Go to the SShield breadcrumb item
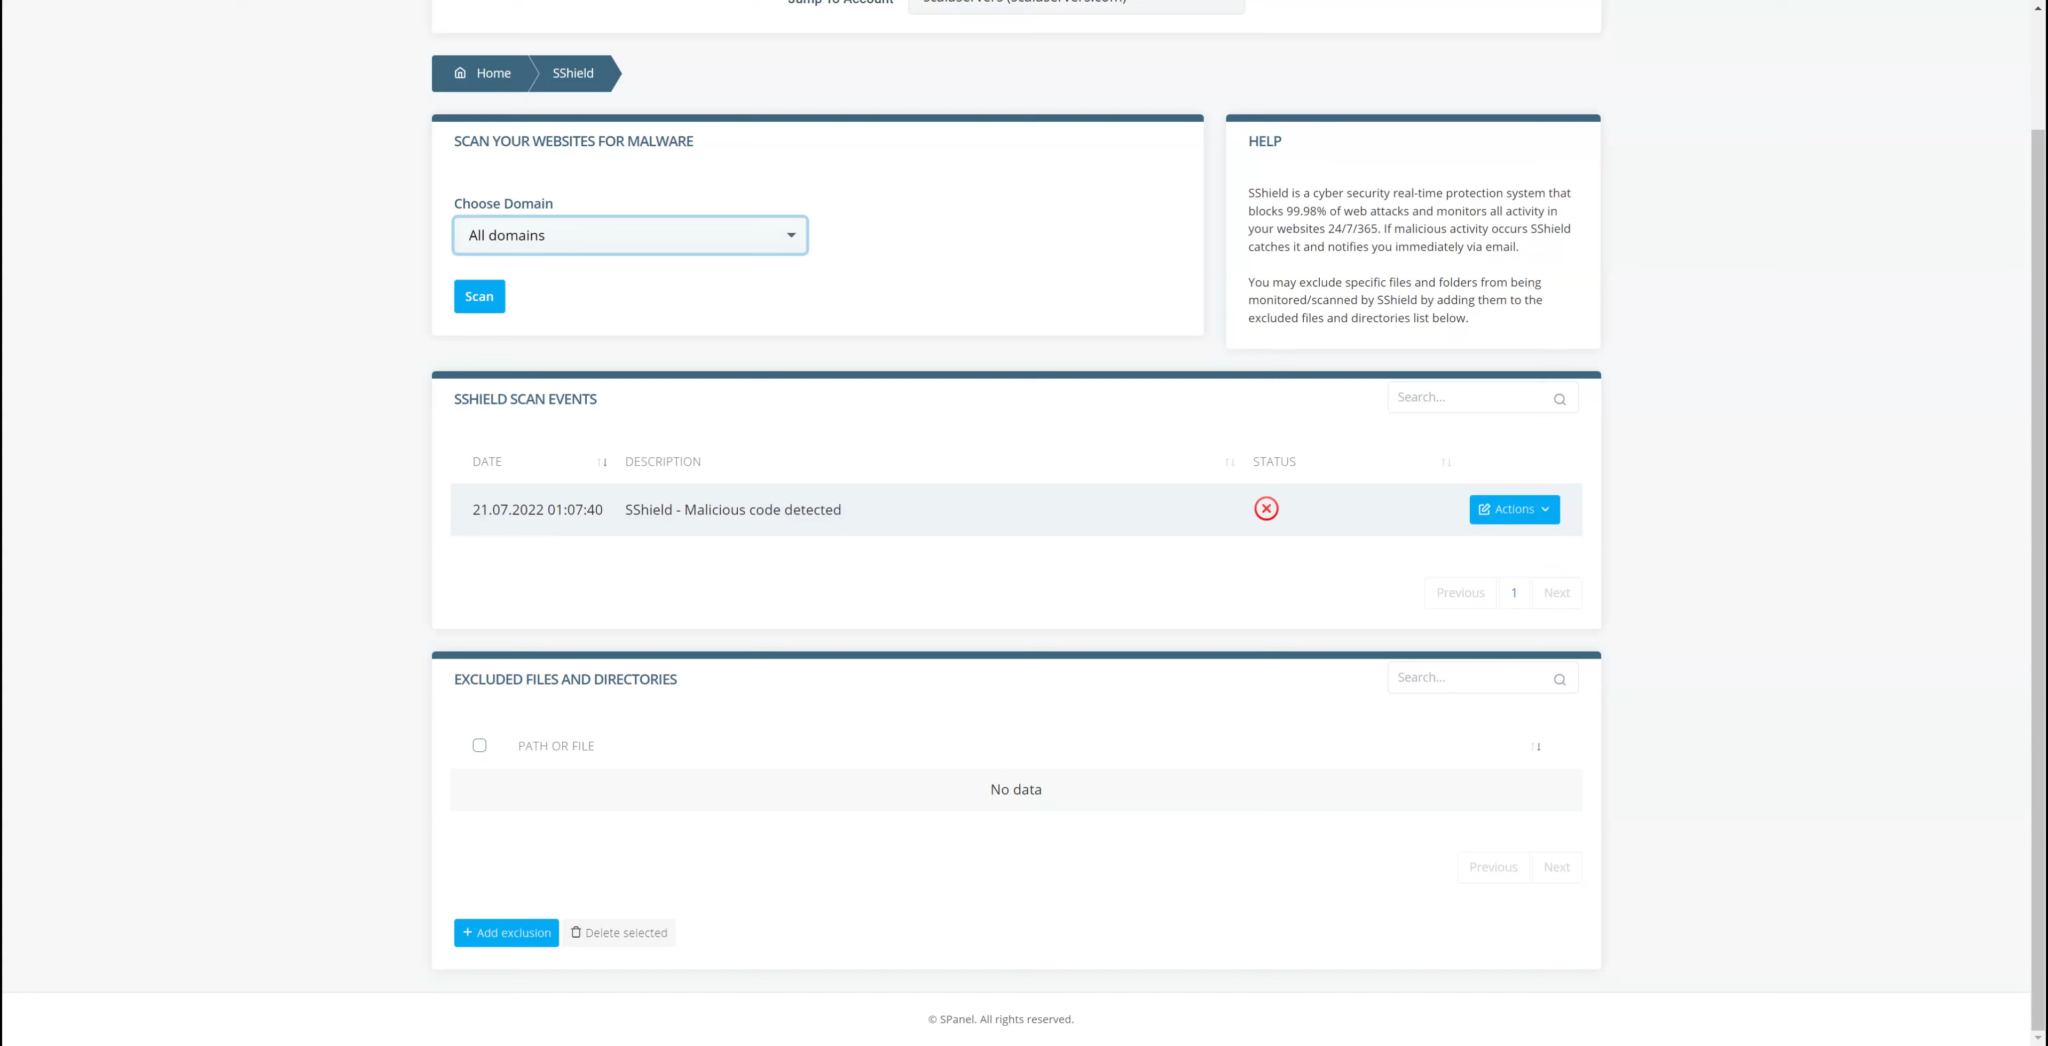2048x1046 pixels. point(573,73)
